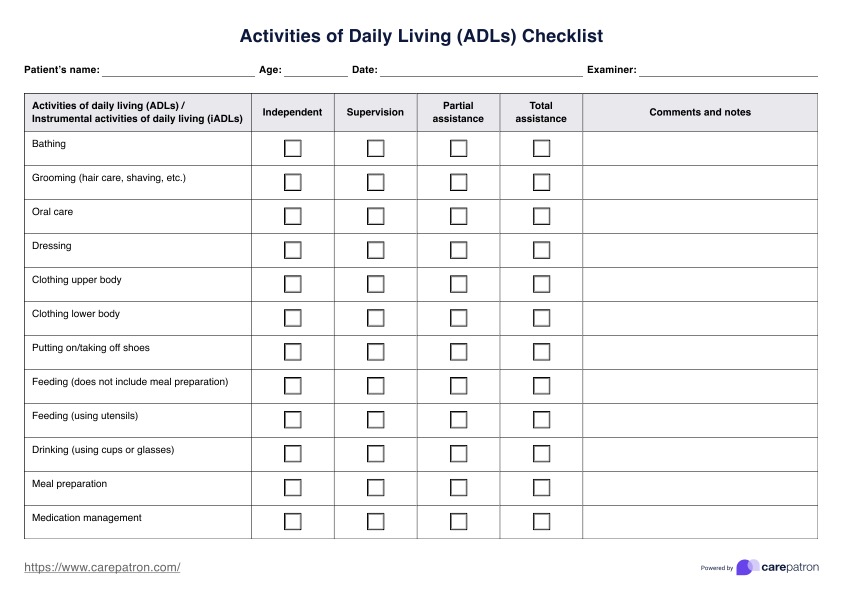Open the carepatron.com website link
The image size is (842, 595).
[102, 567]
